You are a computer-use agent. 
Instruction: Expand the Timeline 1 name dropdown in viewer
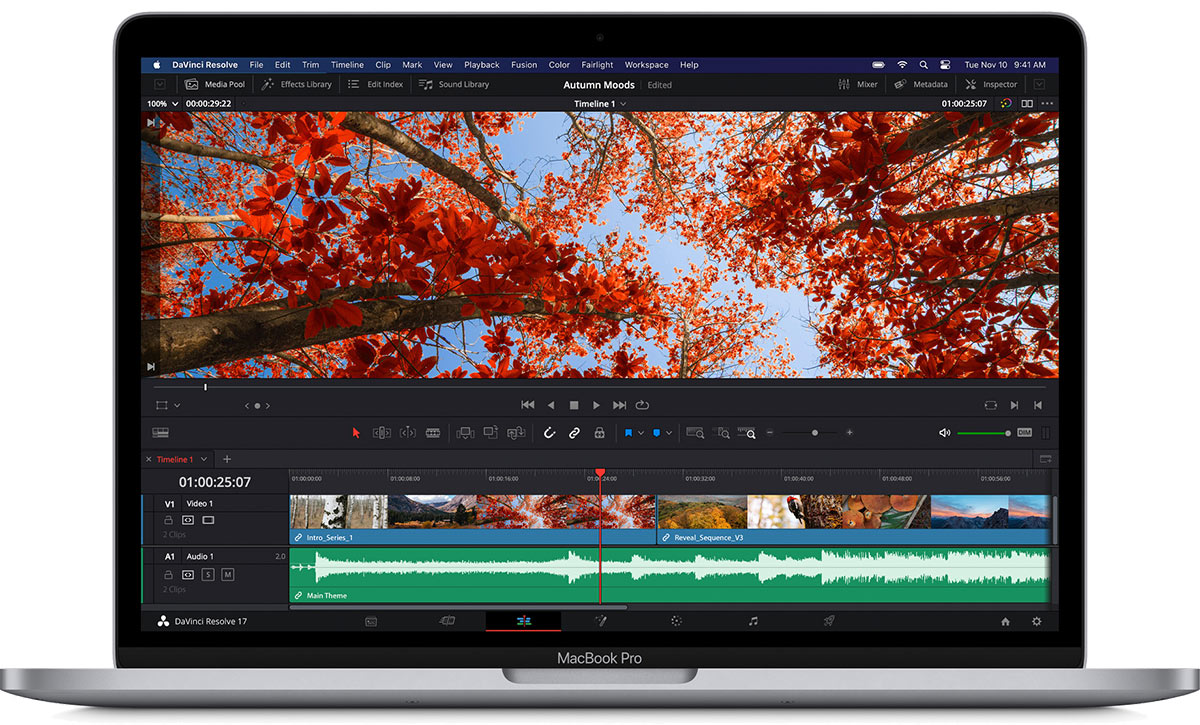click(x=623, y=104)
